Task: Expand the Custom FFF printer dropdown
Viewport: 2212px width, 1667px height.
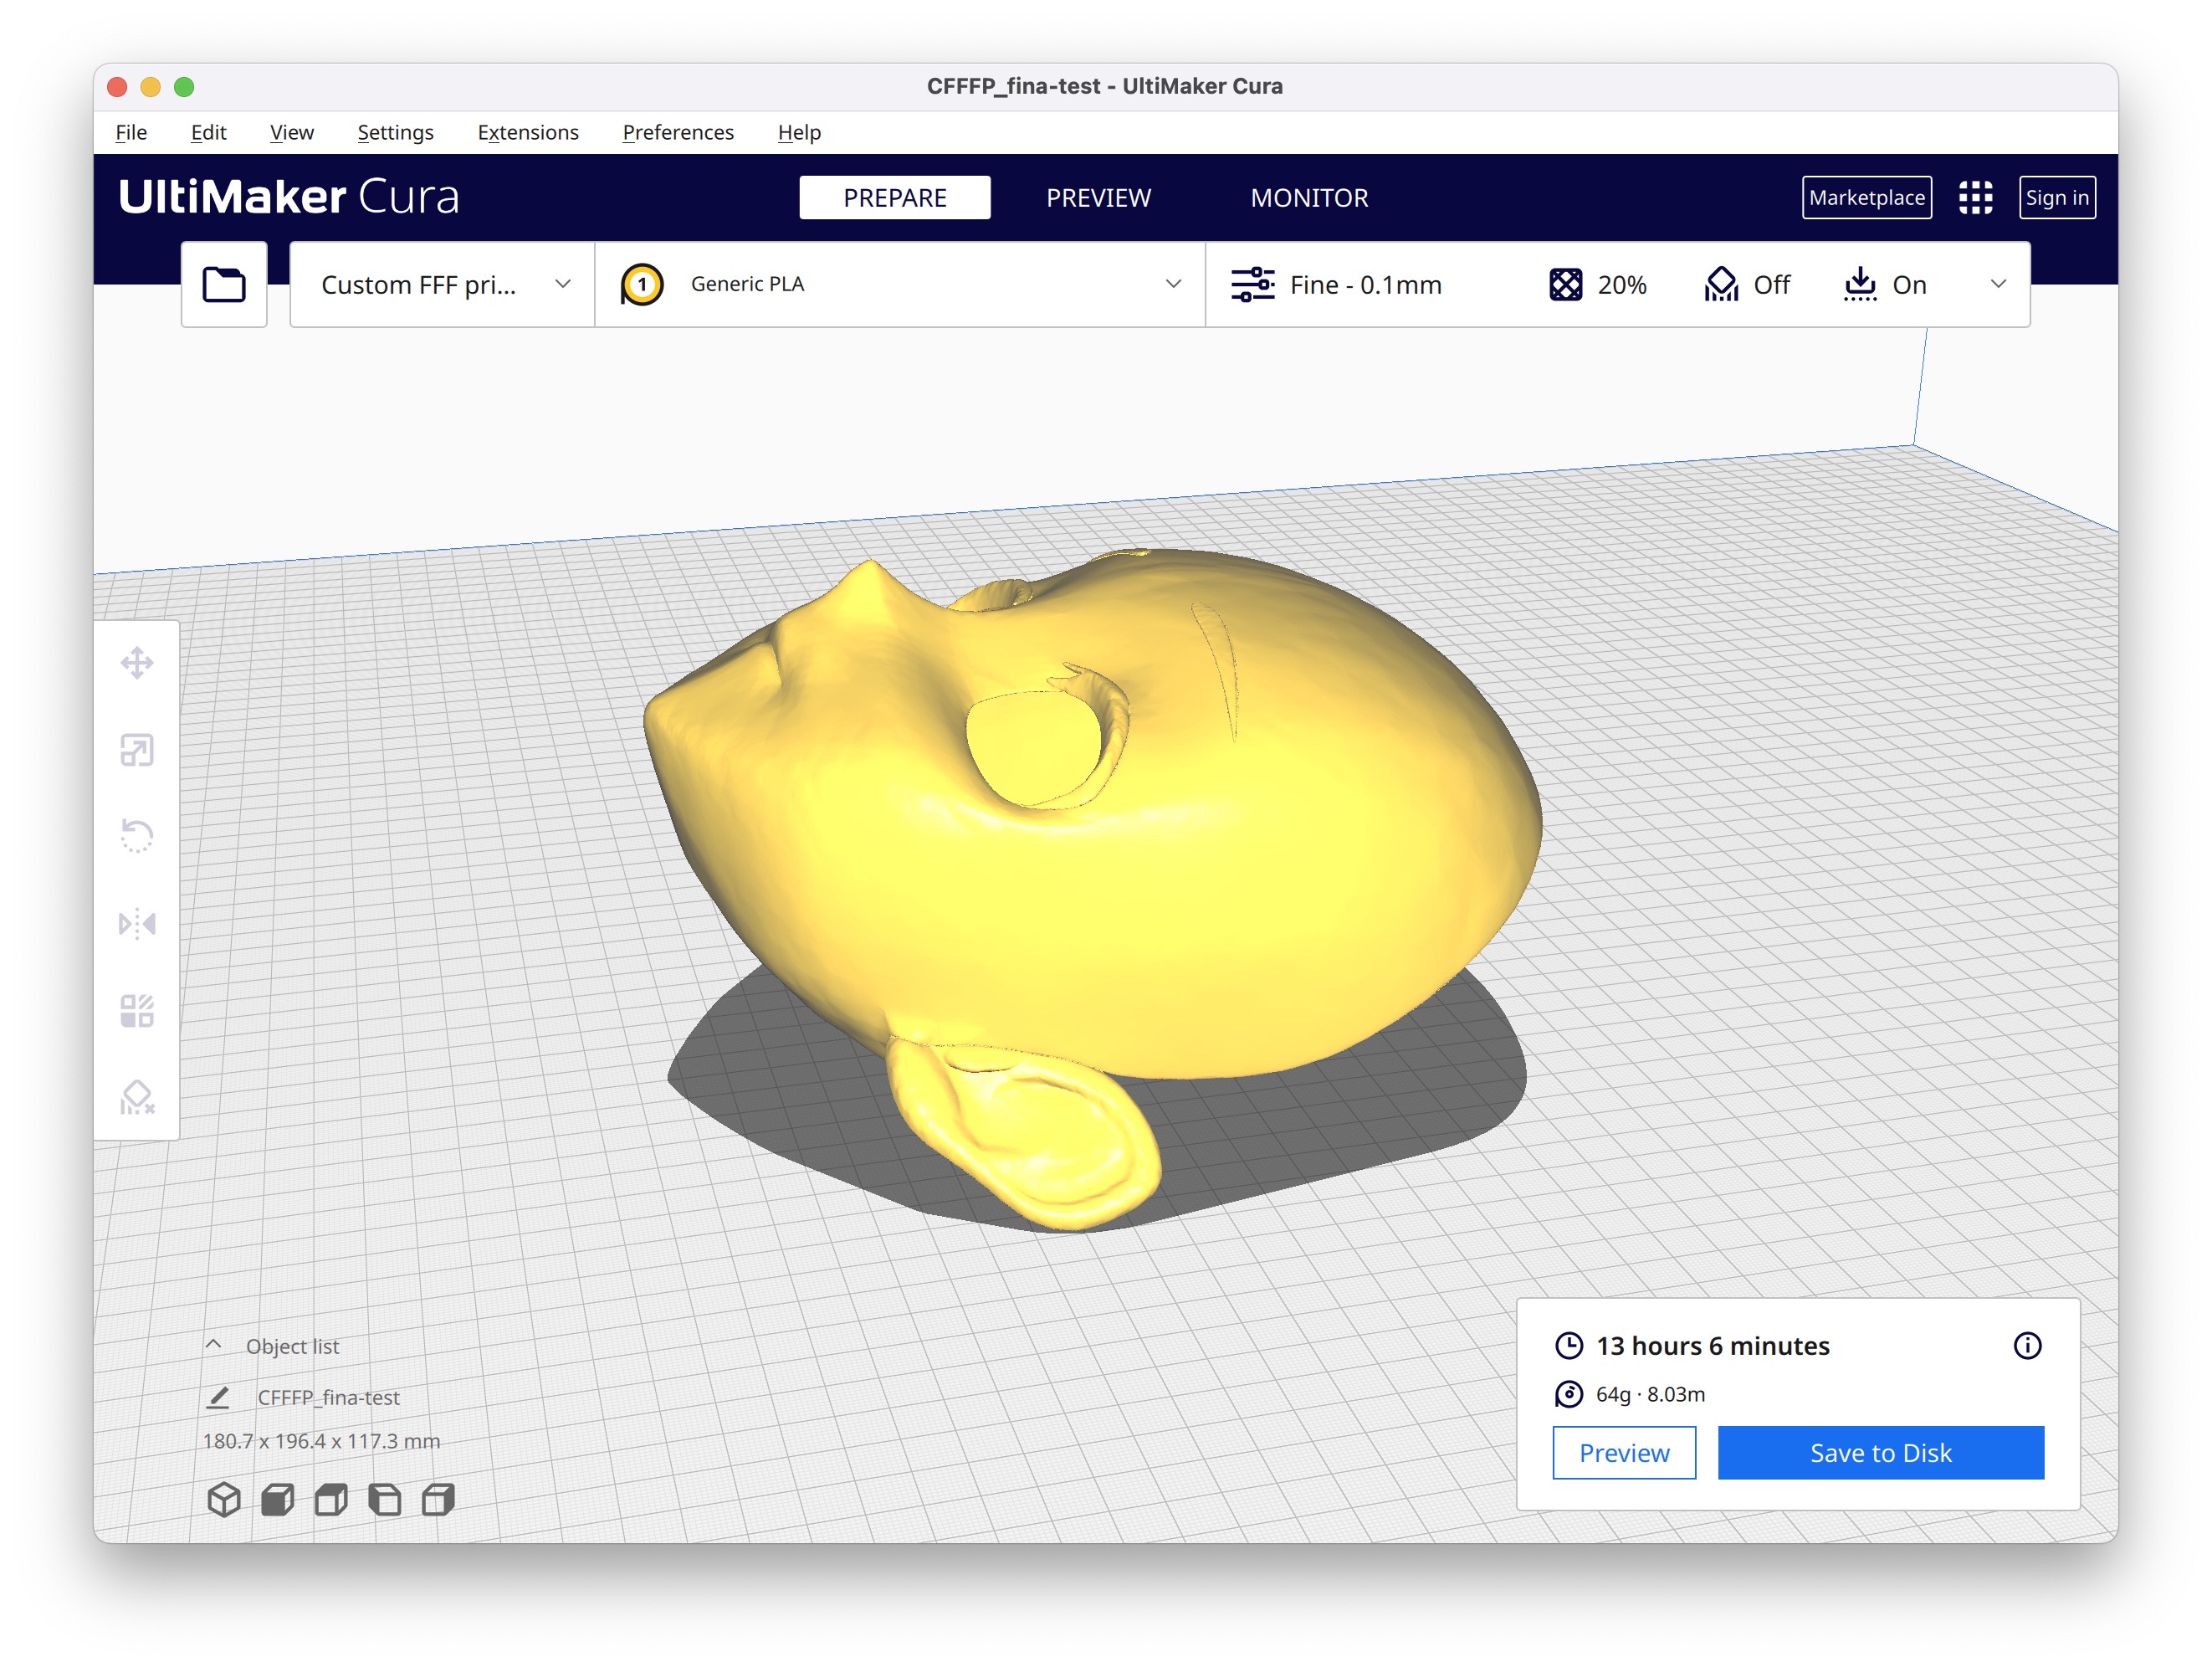Action: coord(443,285)
